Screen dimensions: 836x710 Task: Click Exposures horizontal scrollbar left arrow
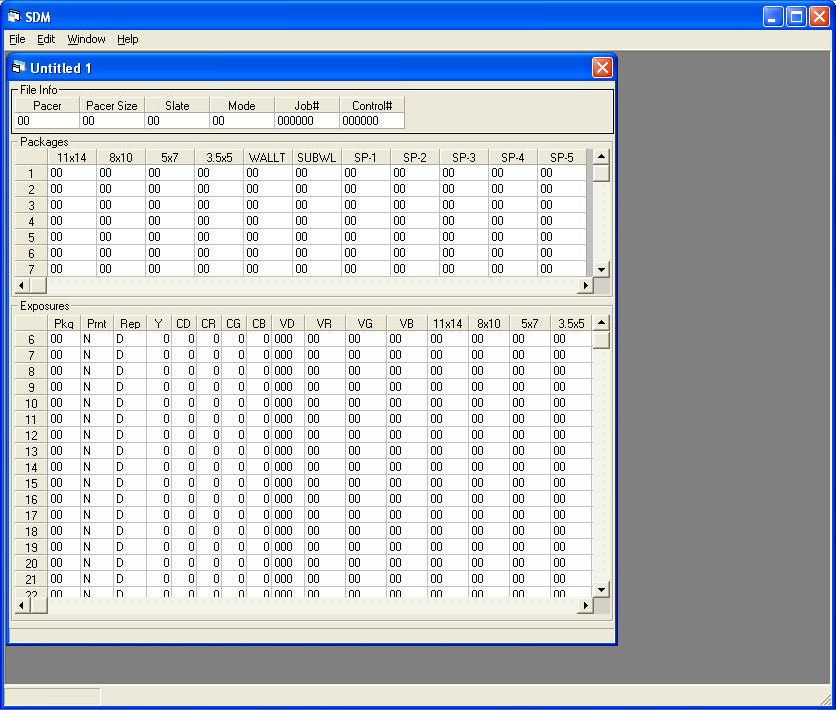21,606
